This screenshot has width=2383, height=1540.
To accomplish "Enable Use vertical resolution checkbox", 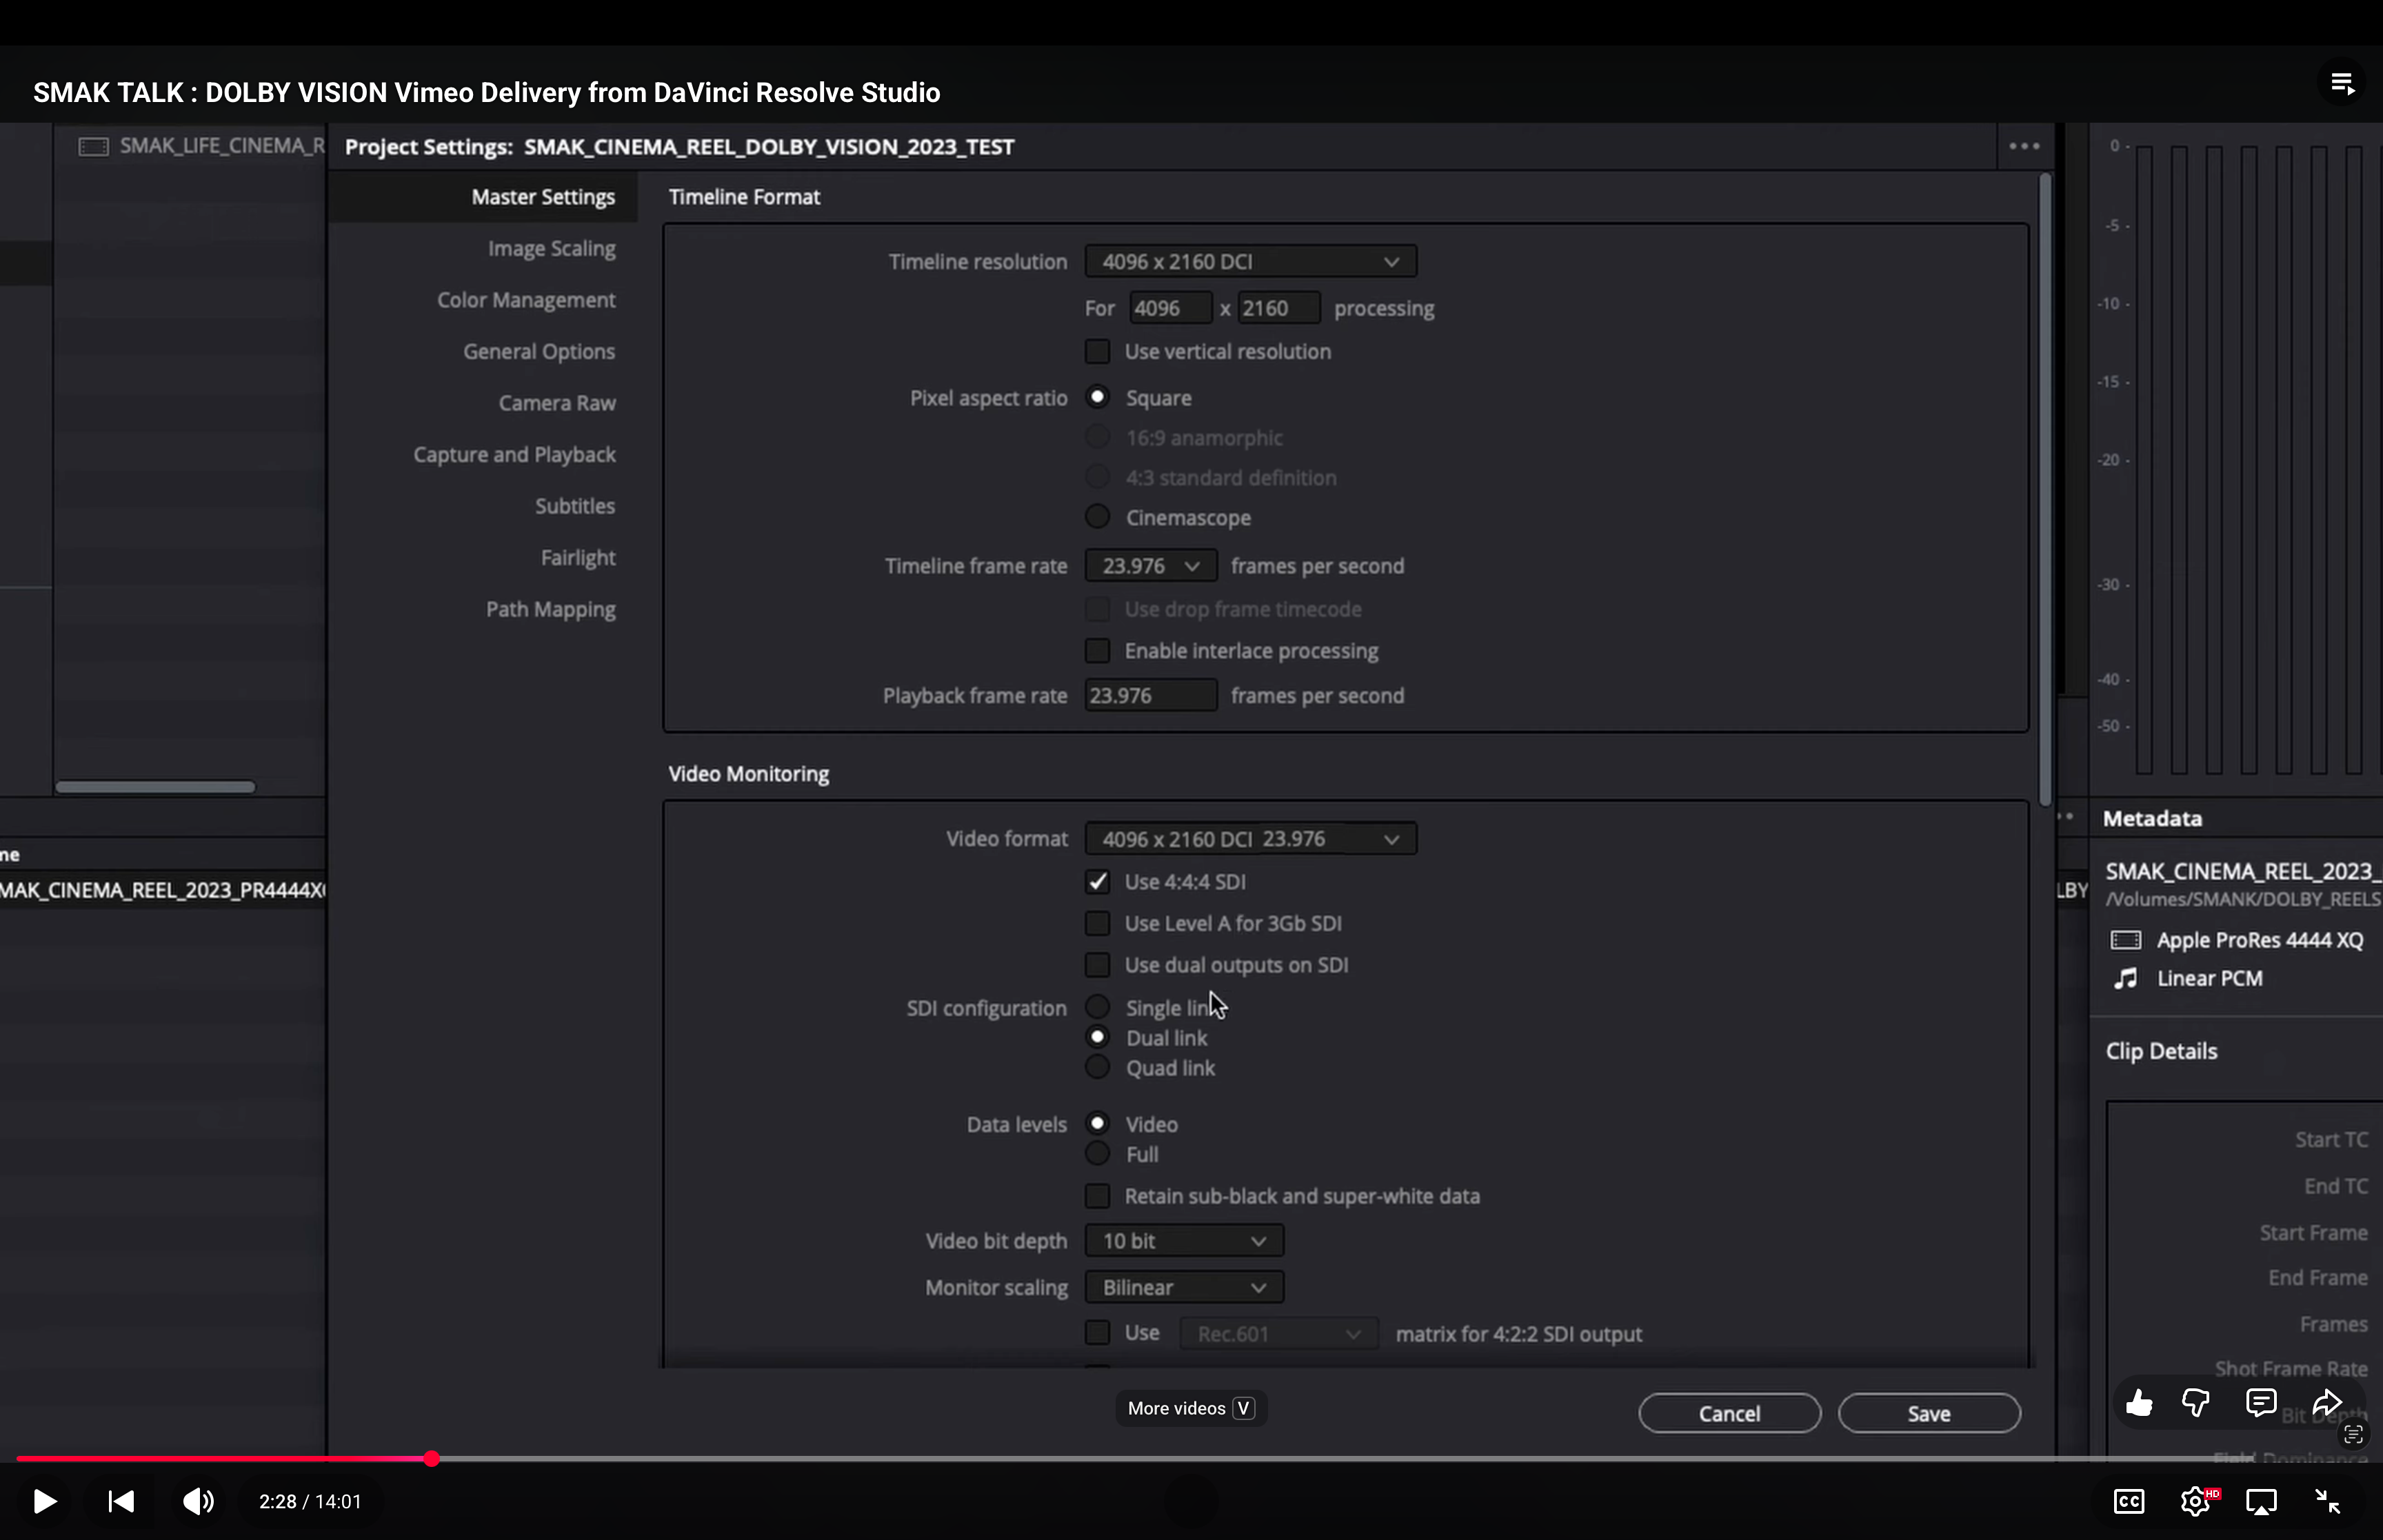I will [x=1097, y=352].
